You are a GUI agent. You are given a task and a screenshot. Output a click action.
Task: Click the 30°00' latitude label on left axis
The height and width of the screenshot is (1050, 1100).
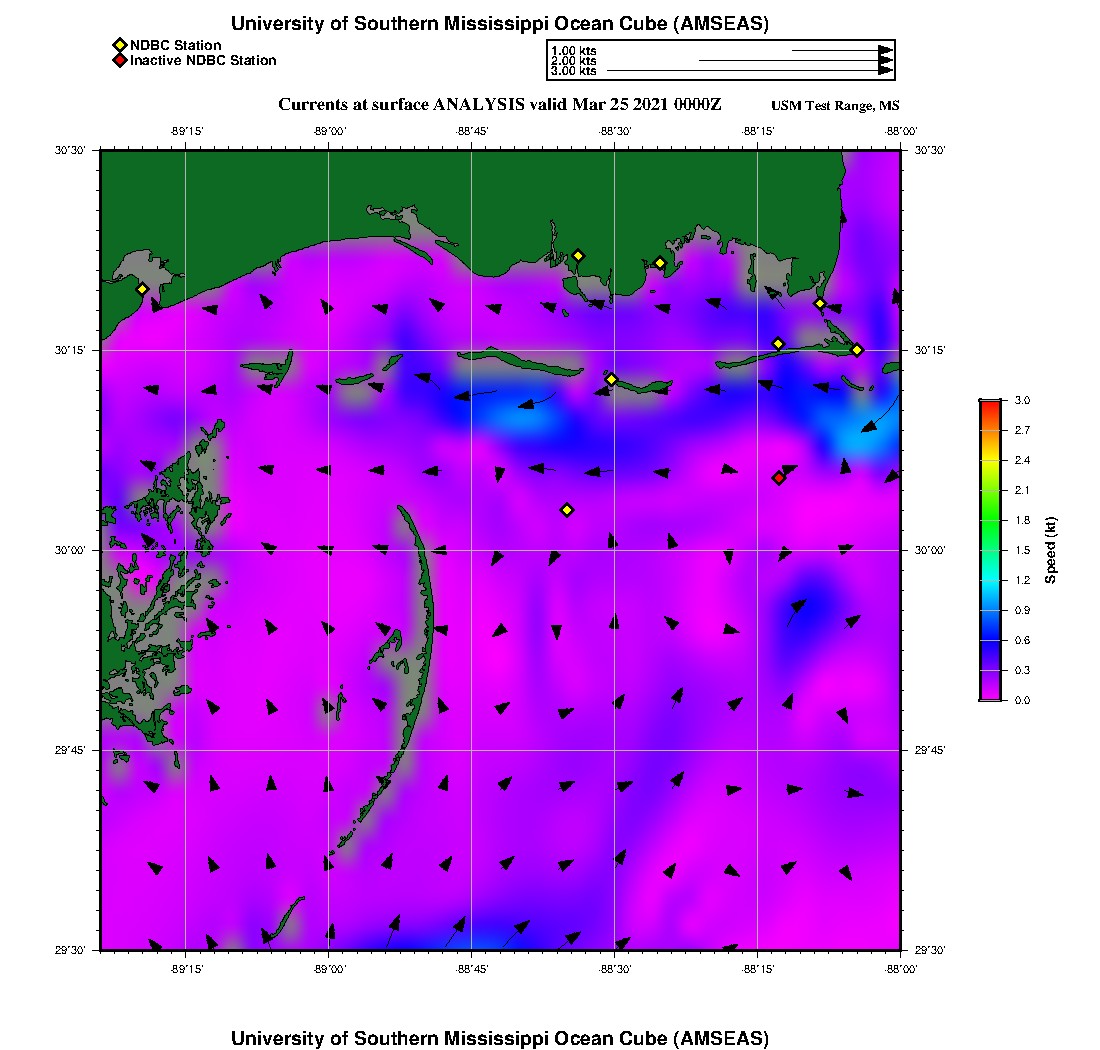(70, 550)
